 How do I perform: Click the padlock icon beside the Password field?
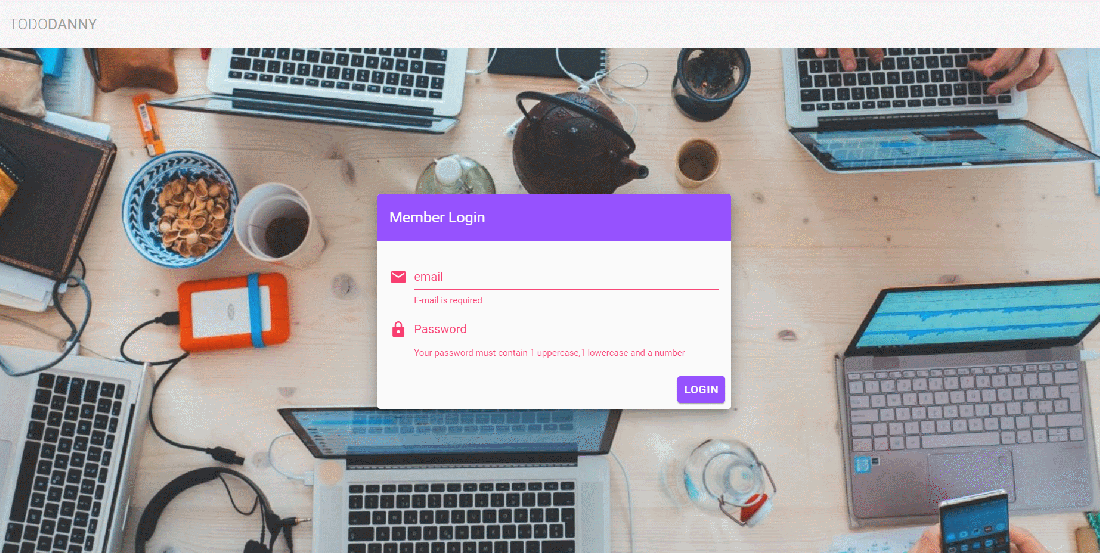[398, 328]
